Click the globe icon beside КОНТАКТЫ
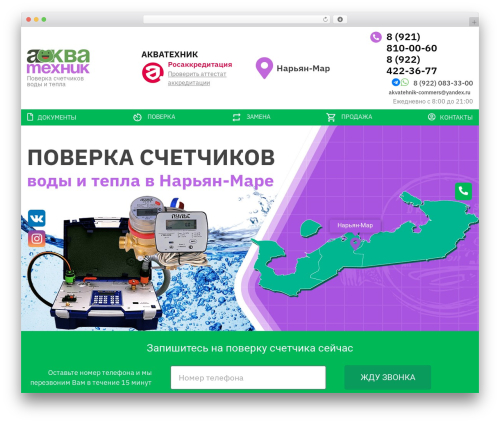500x423 pixels. tap(432, 117)
